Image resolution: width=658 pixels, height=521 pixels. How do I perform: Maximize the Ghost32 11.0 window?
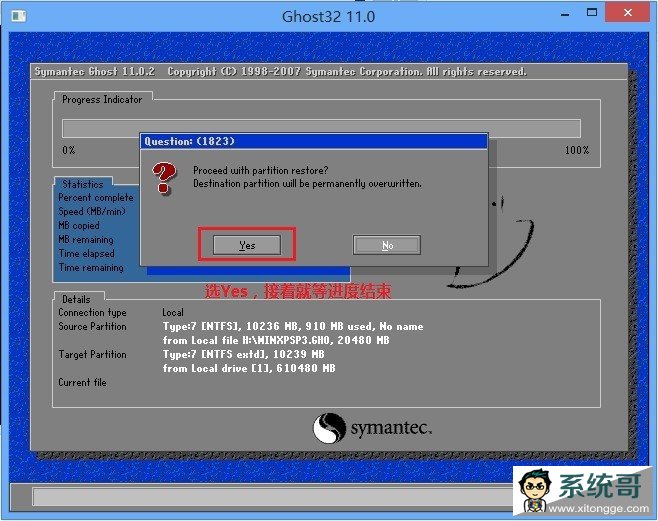[x=592, y=13]
